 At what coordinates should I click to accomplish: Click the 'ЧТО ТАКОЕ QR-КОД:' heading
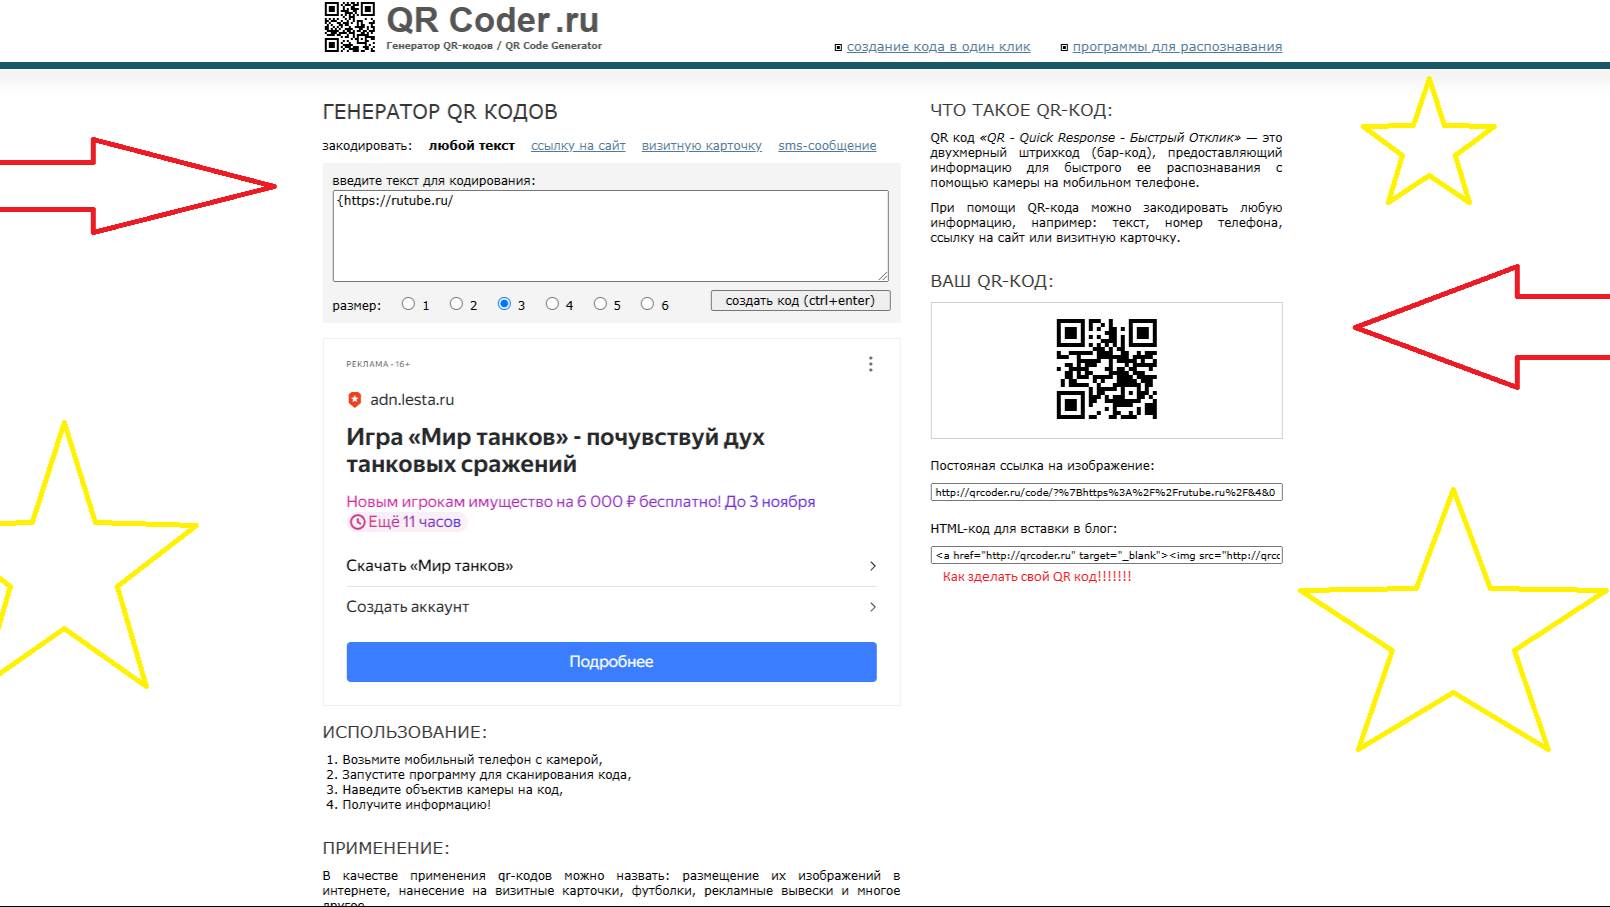pyautogui.click(x=1021, y=111)
